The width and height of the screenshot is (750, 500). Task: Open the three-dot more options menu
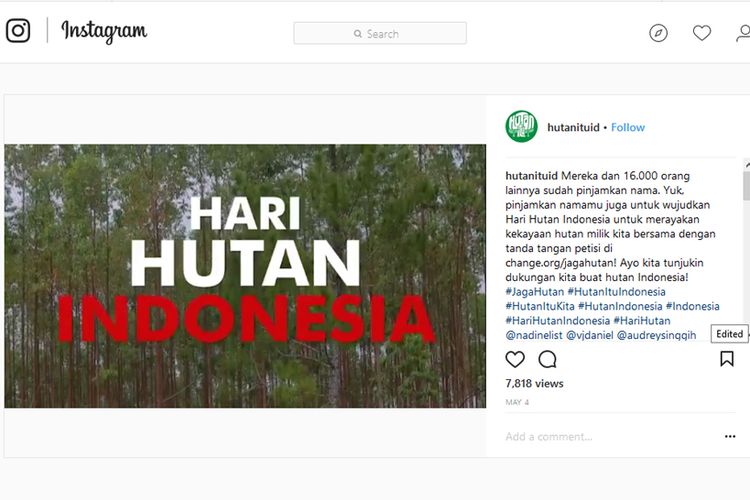(730, 436)
